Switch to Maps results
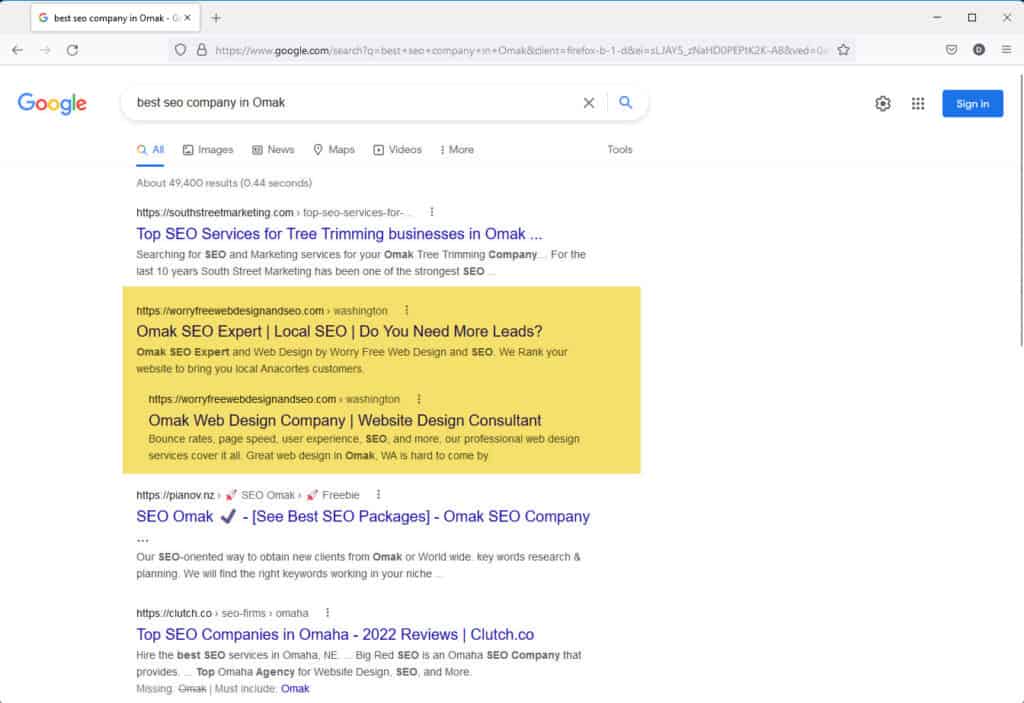 click(x=334, y=150)
